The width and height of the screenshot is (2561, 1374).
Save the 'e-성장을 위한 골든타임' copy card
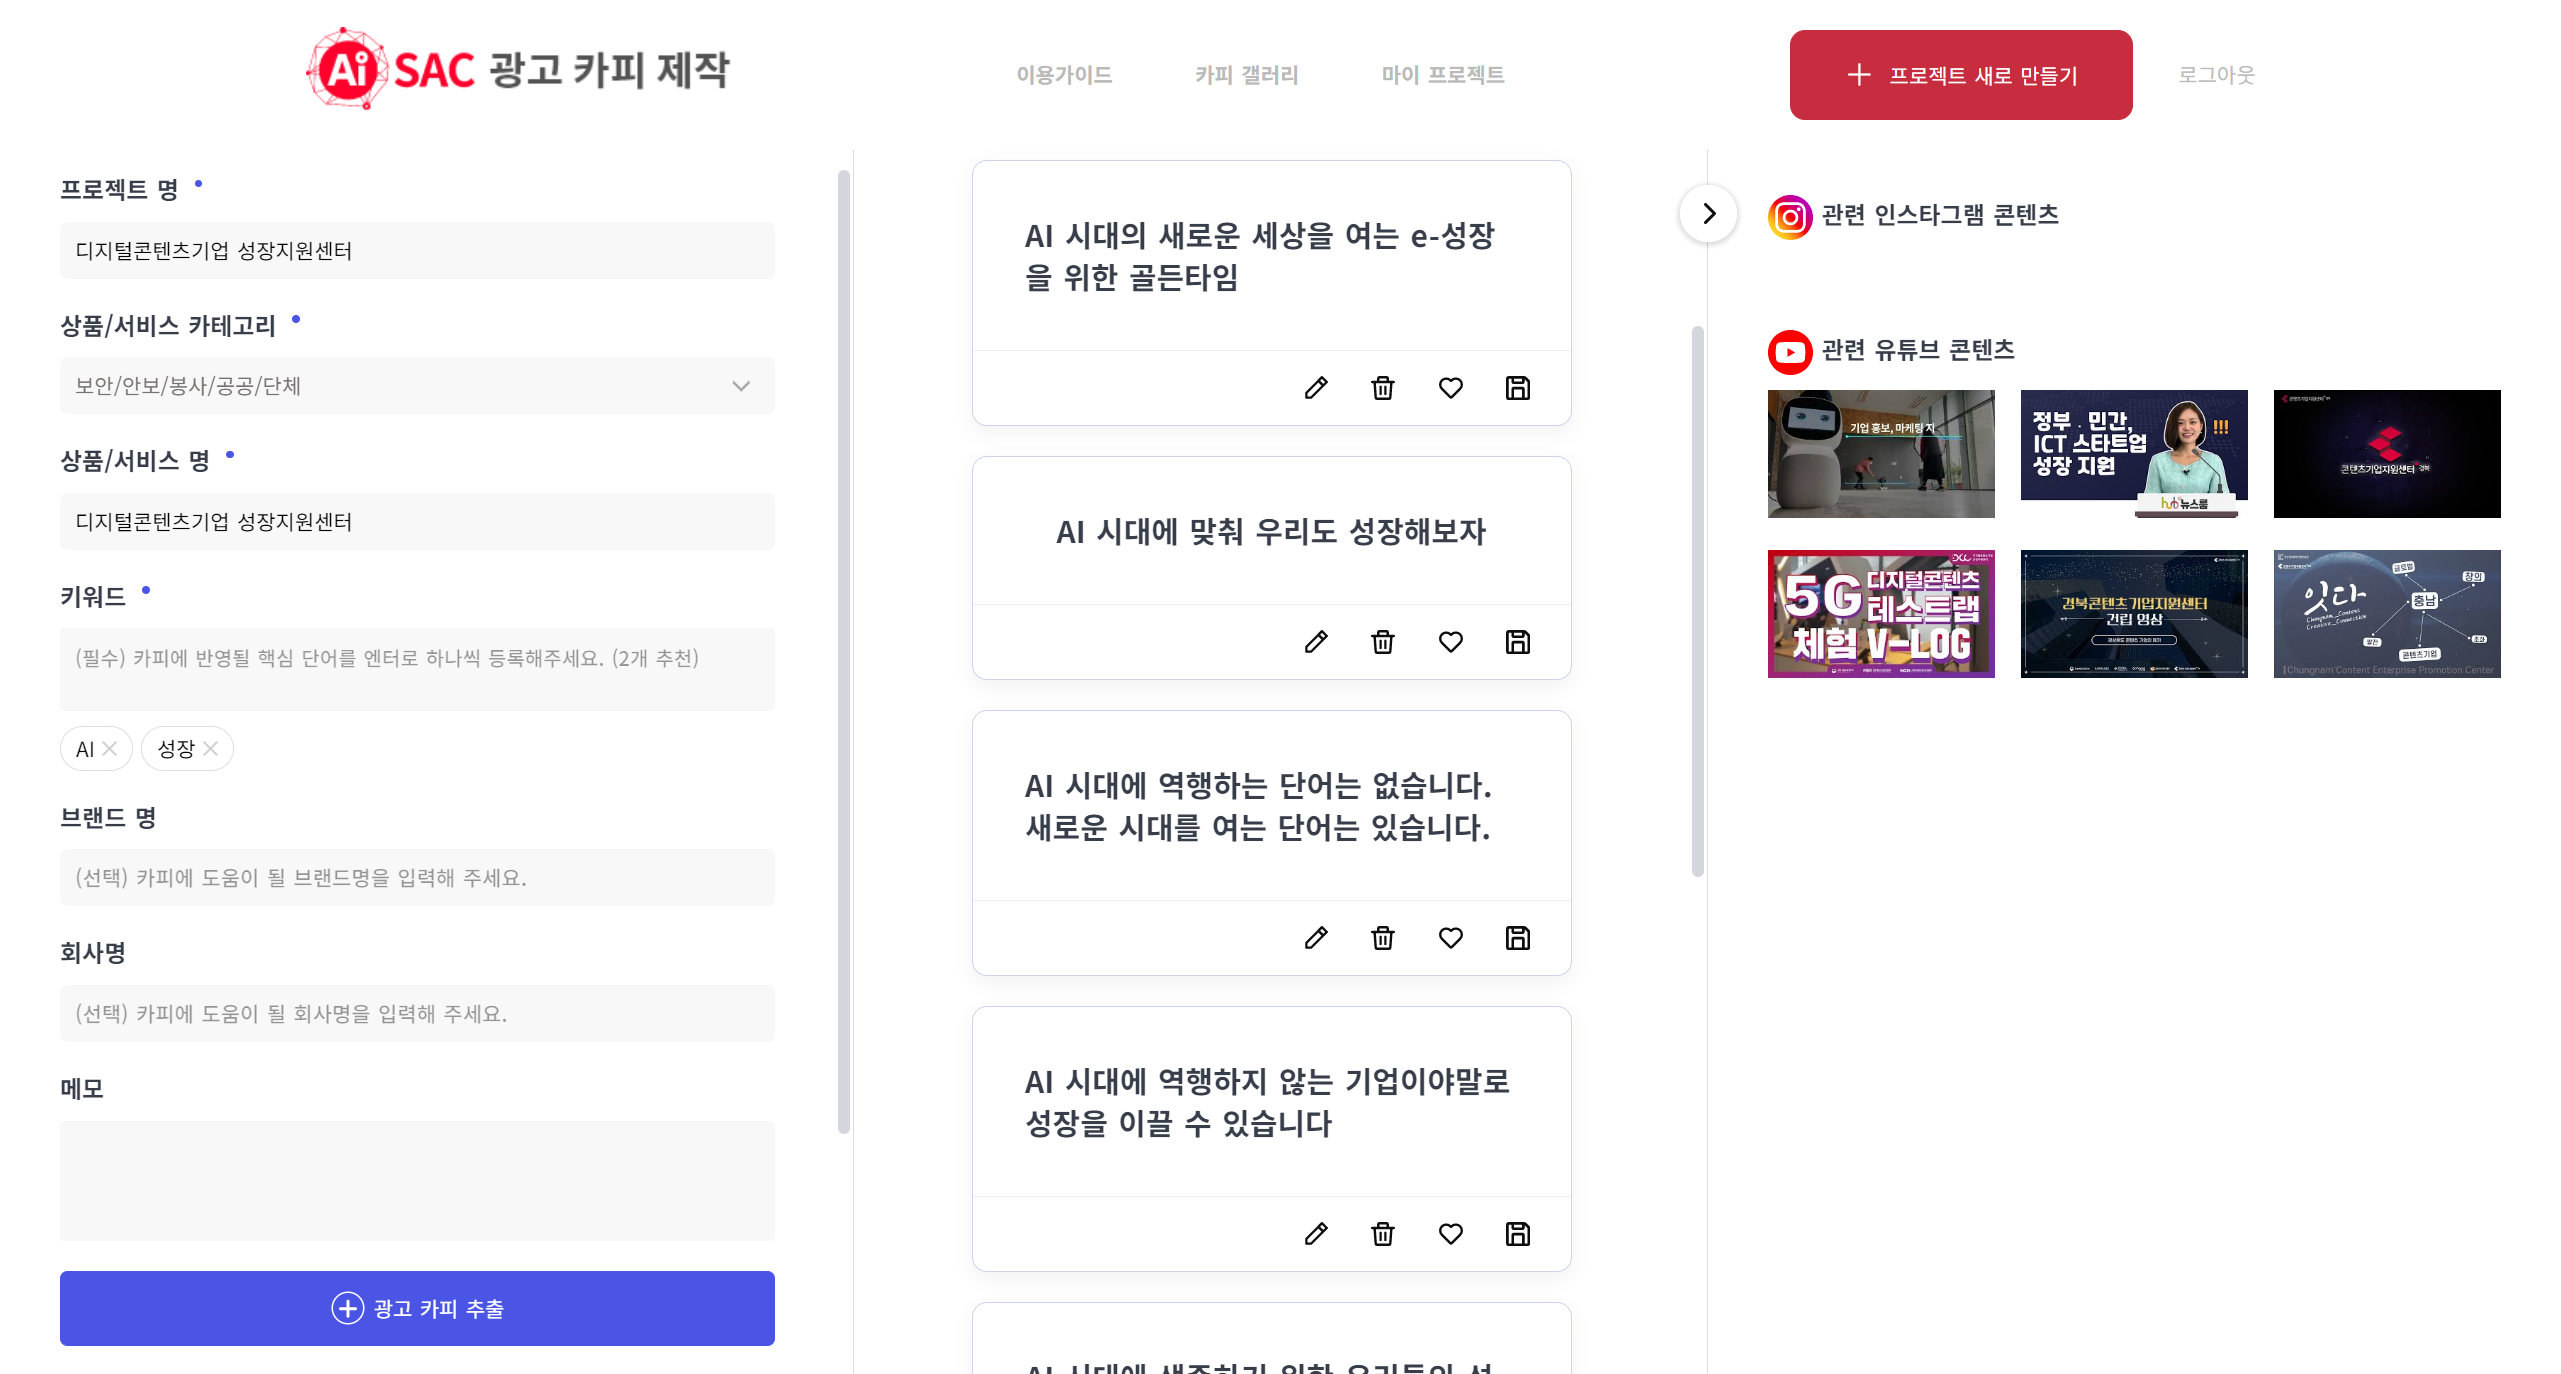pyautogui.click(x=1518, y=388)
